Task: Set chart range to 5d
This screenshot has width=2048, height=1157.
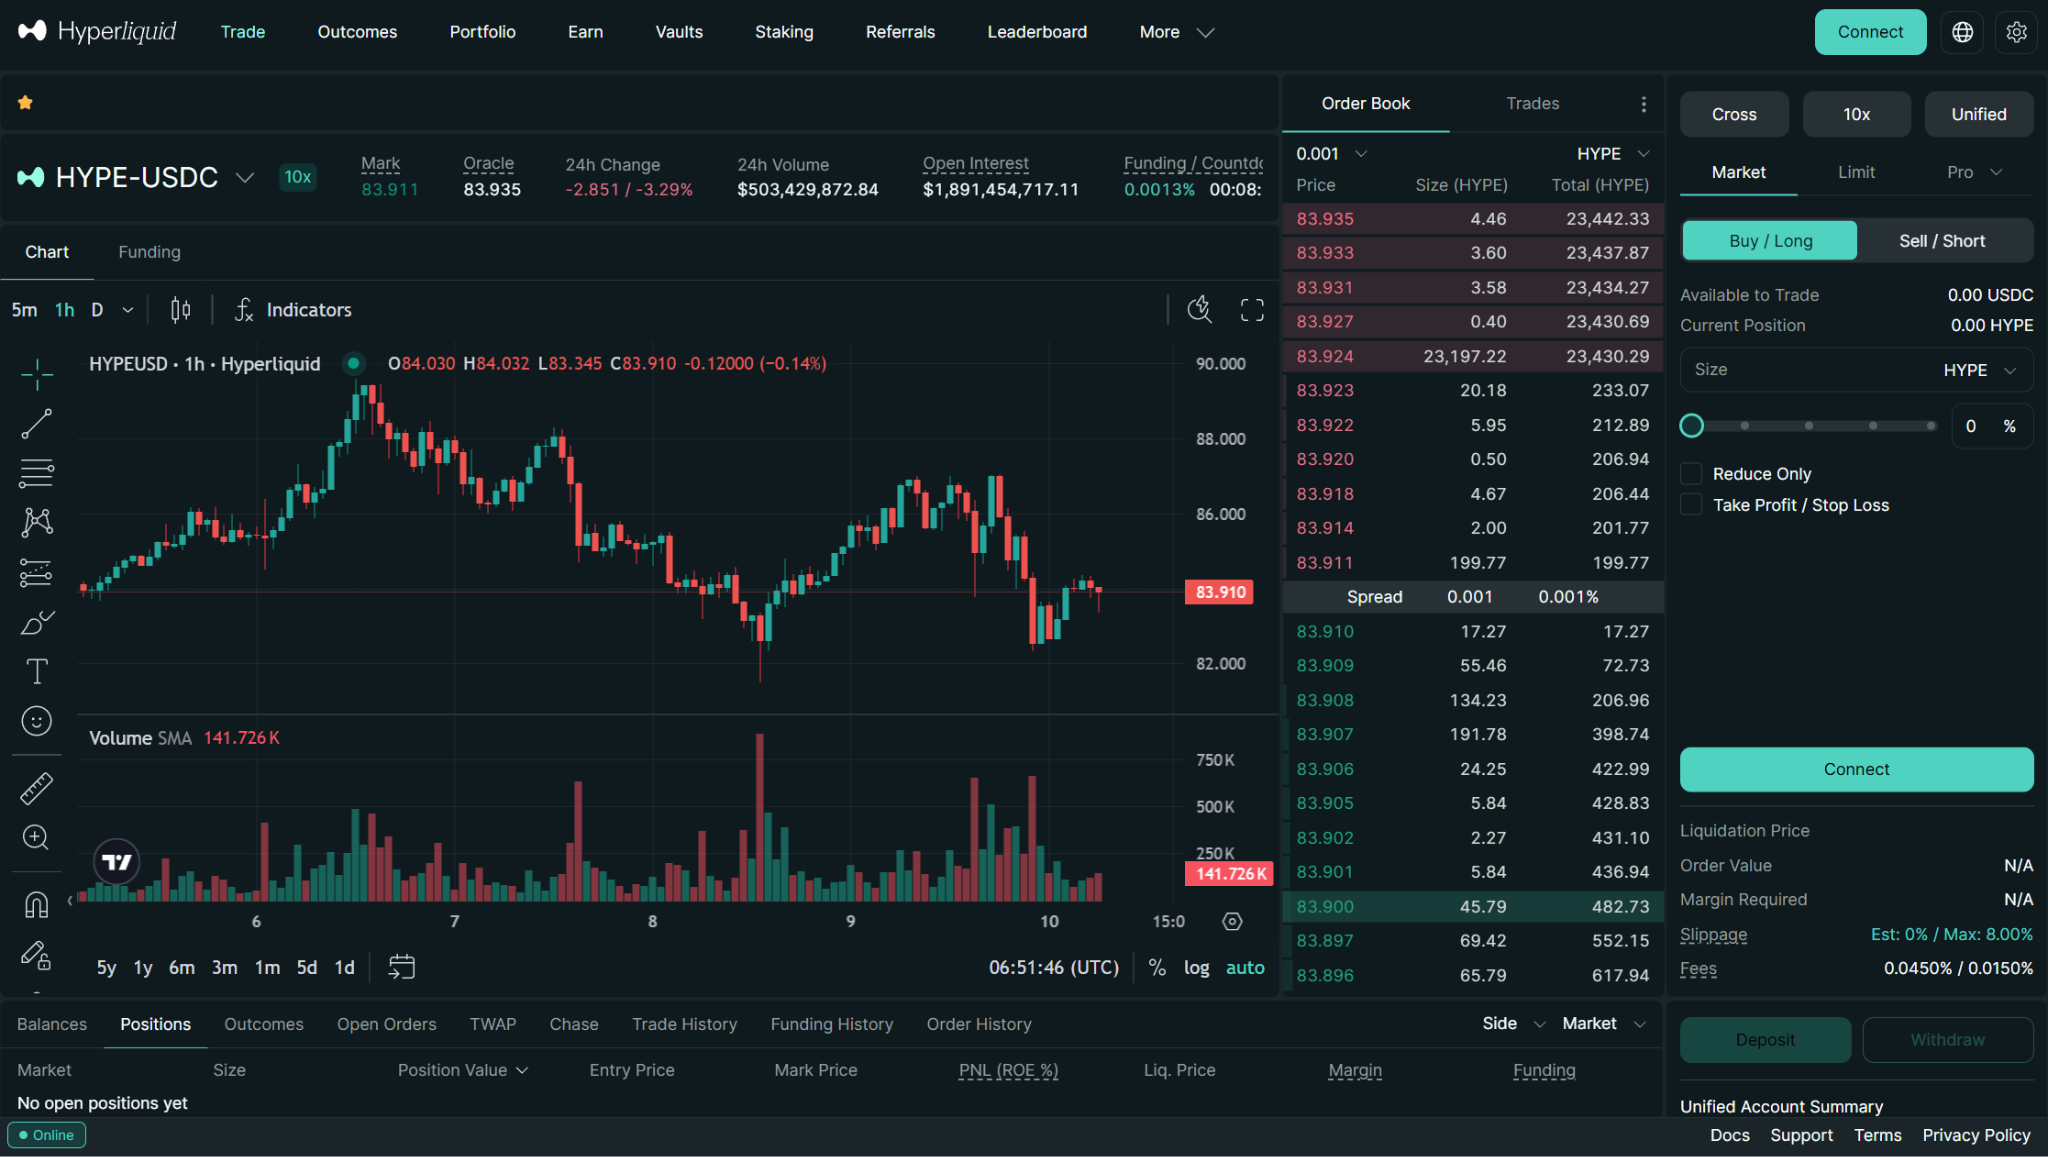Action: (x=307, y=967)
